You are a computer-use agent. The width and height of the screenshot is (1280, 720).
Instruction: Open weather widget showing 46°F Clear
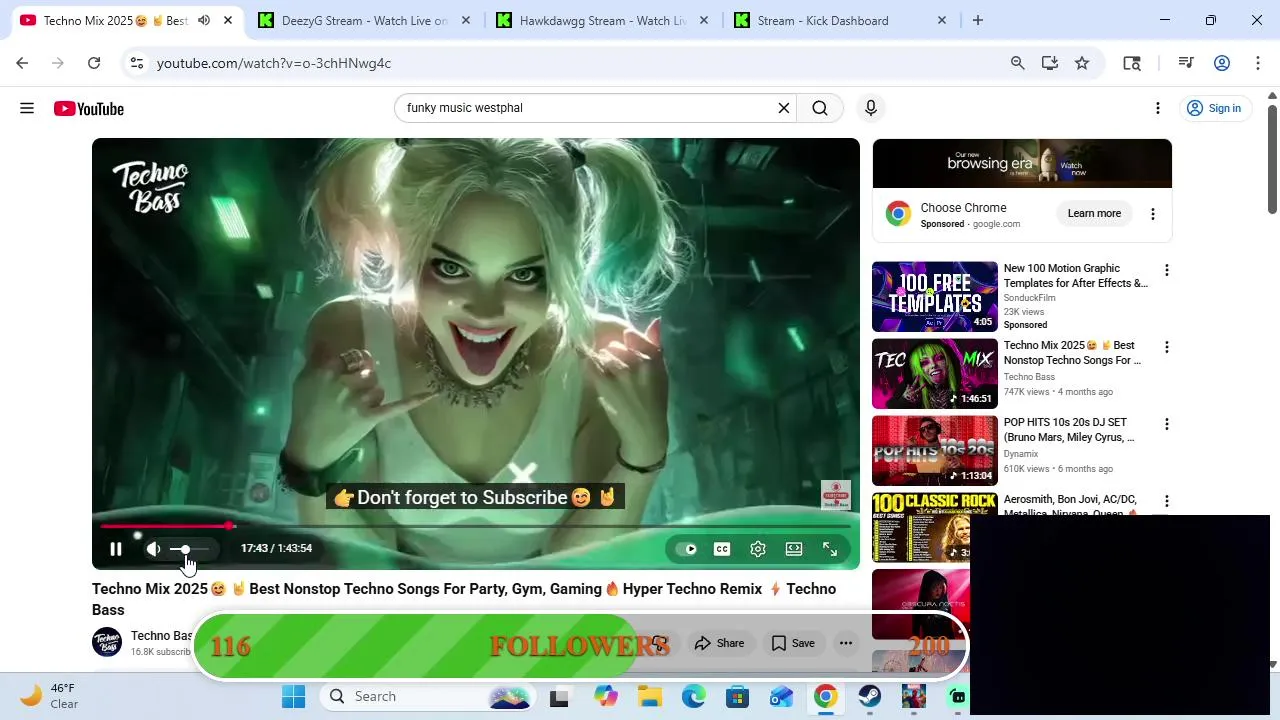pyautogui.click(x=50, y=696)
